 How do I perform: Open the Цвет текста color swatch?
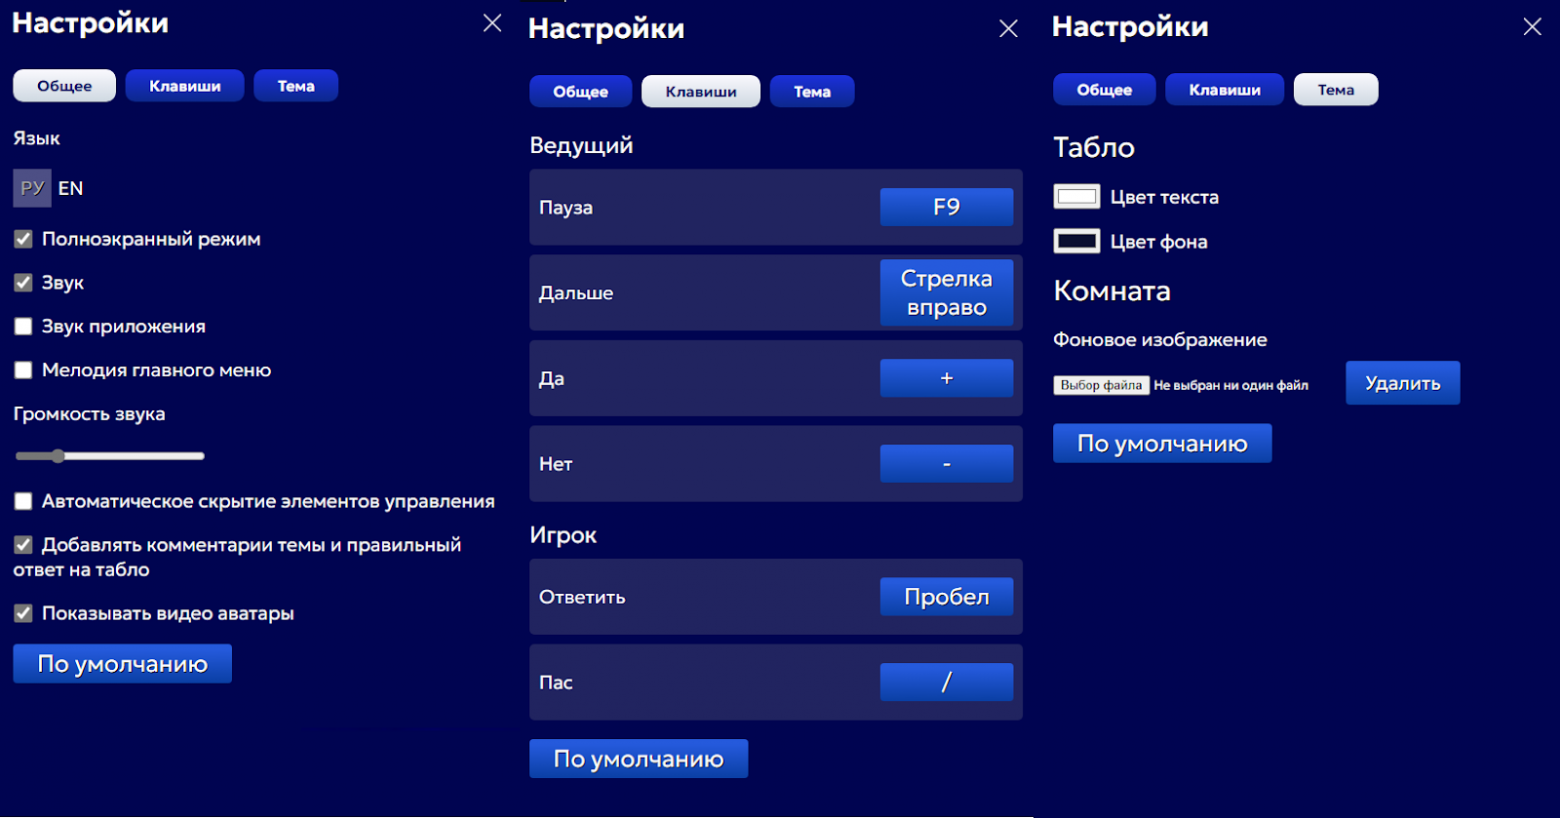pyautogui.click(x=1077, y=196)
